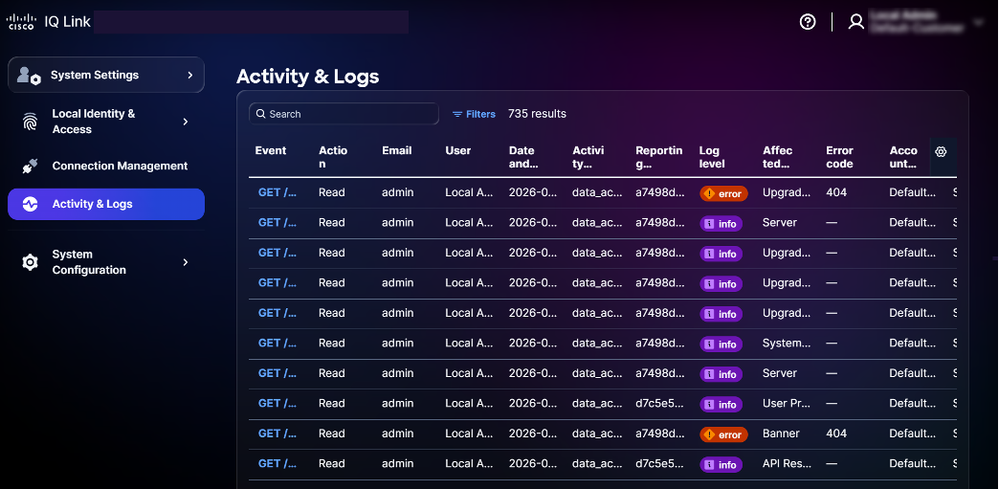This screenshot has width=999, height=490.
Task: Click the Search input field
Action: 344,114
